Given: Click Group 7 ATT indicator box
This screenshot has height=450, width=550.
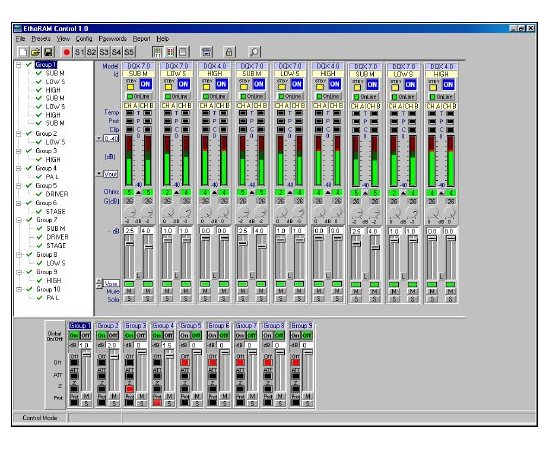Looking at the screenshot, I should (240, 376).
